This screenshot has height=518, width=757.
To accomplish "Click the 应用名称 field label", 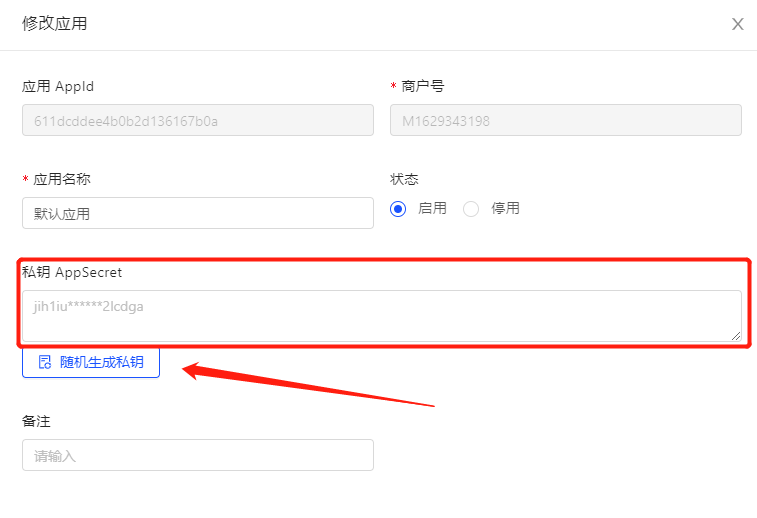I will point(69,179).
